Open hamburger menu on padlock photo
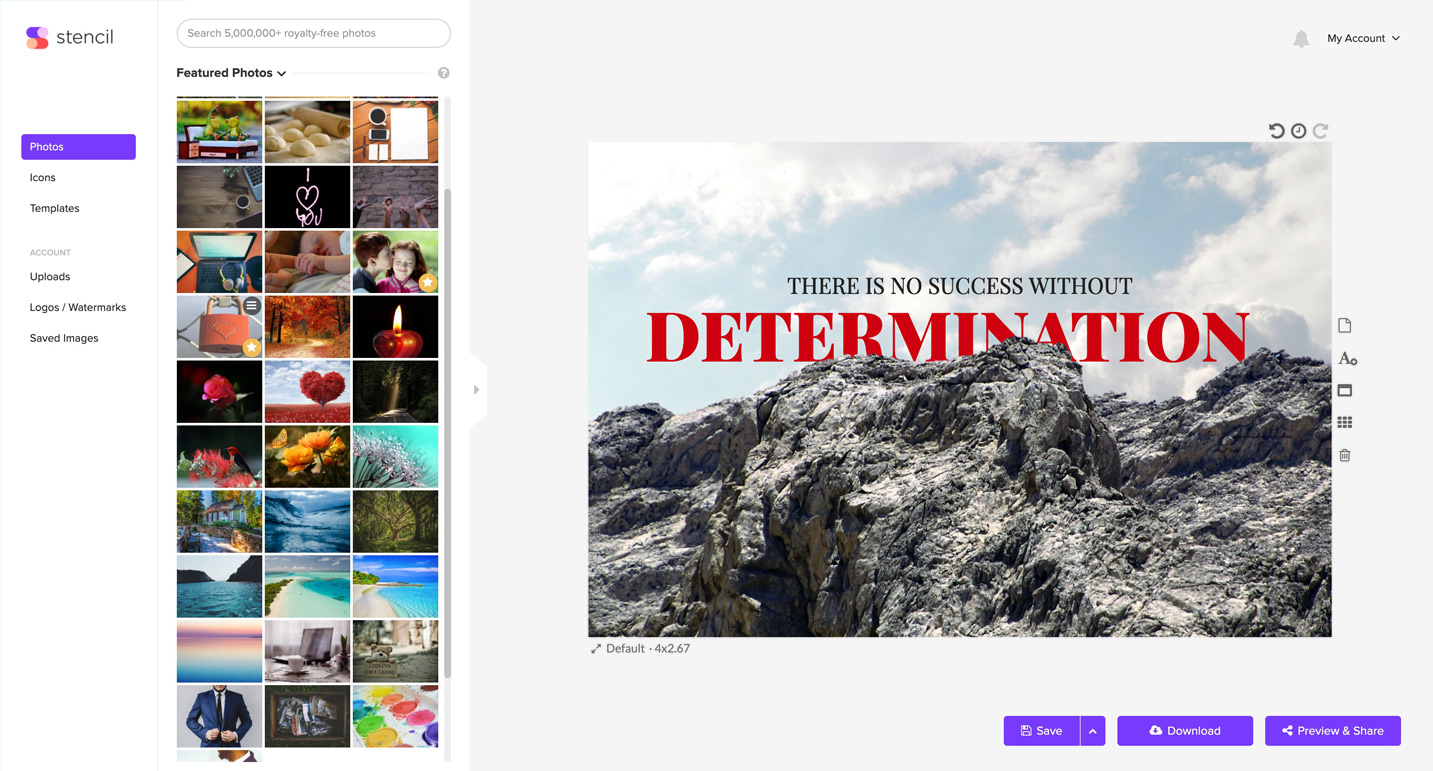This screenshot has height=771, width=1433. click(x=252, y=306)
